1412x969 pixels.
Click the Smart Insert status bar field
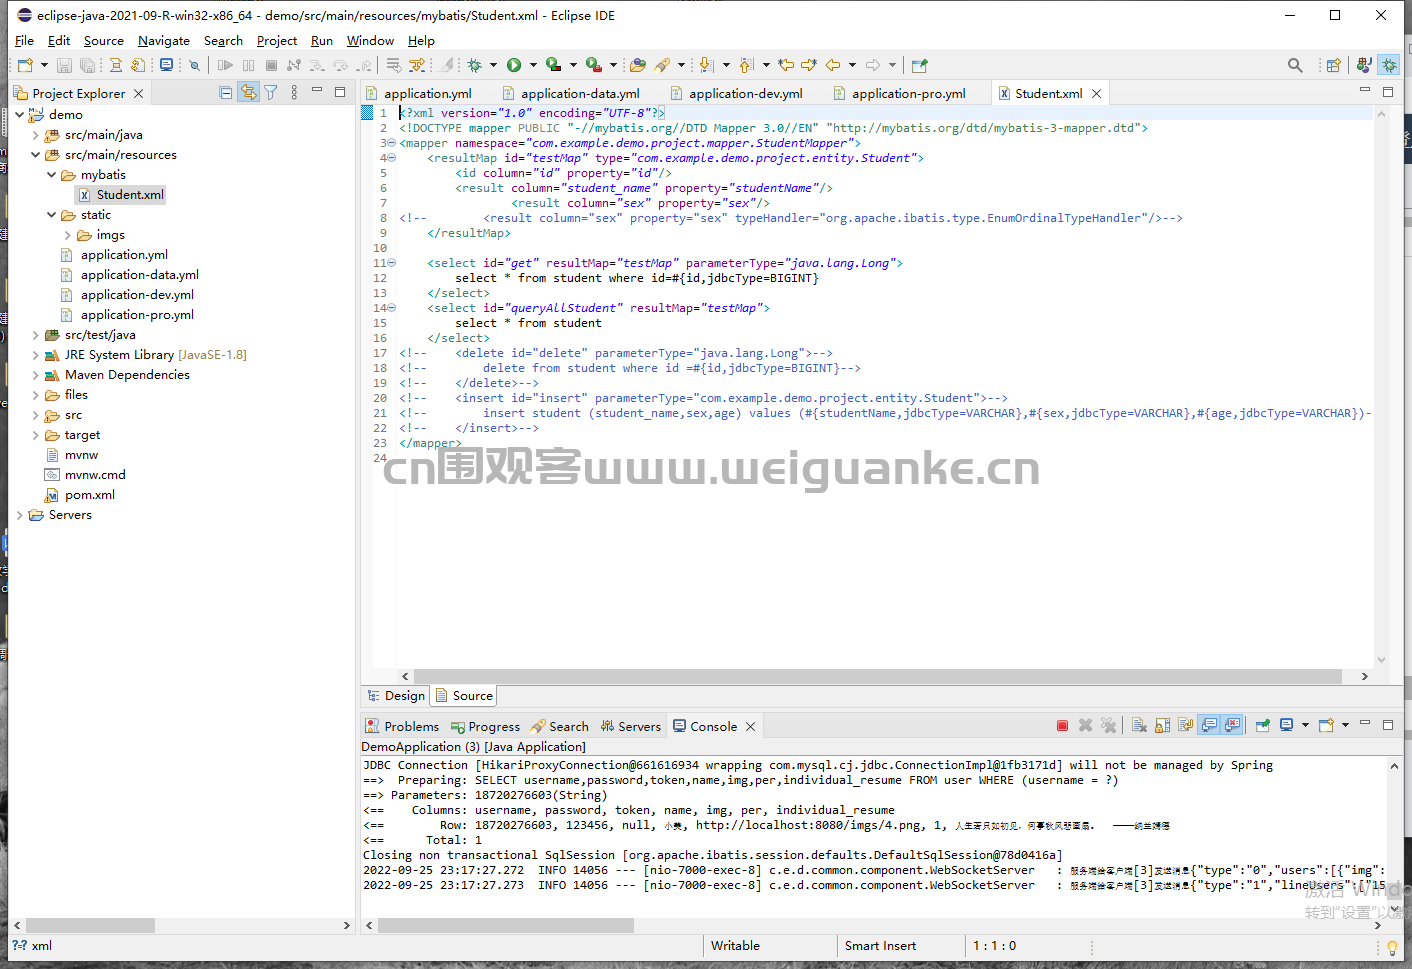pos(880,946)
